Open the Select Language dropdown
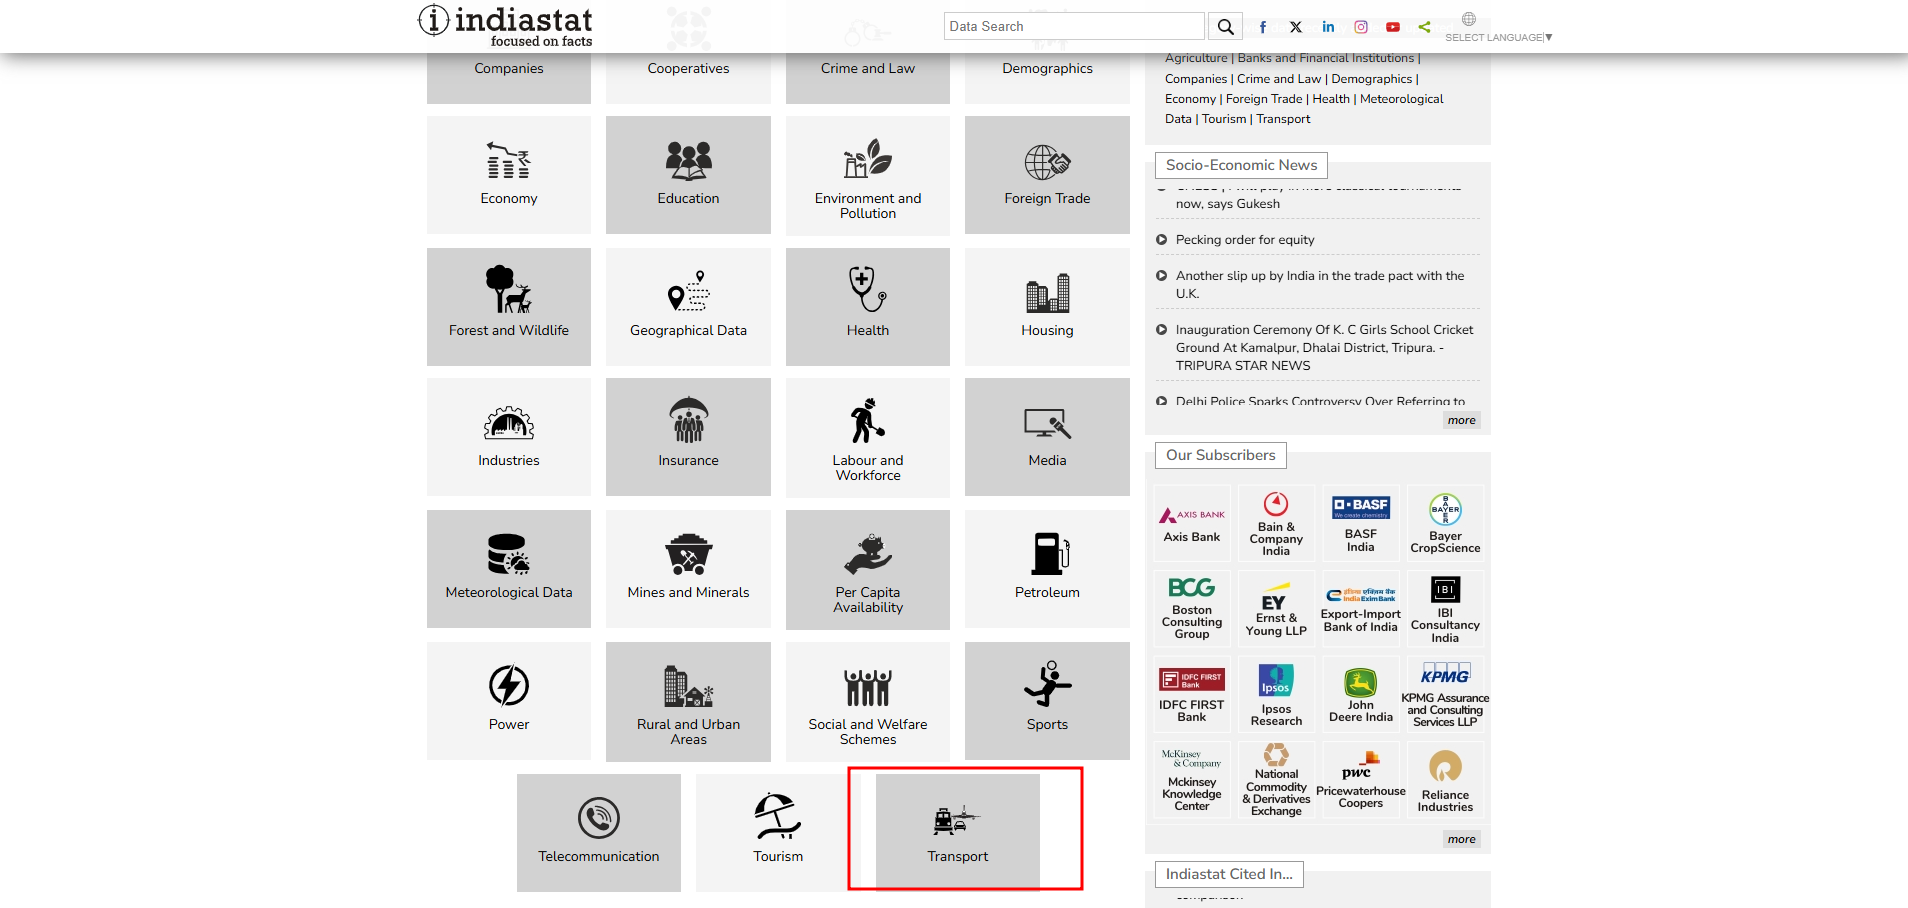The width and height of the screenshot is (1908, 908). [x=1497, y=37]
